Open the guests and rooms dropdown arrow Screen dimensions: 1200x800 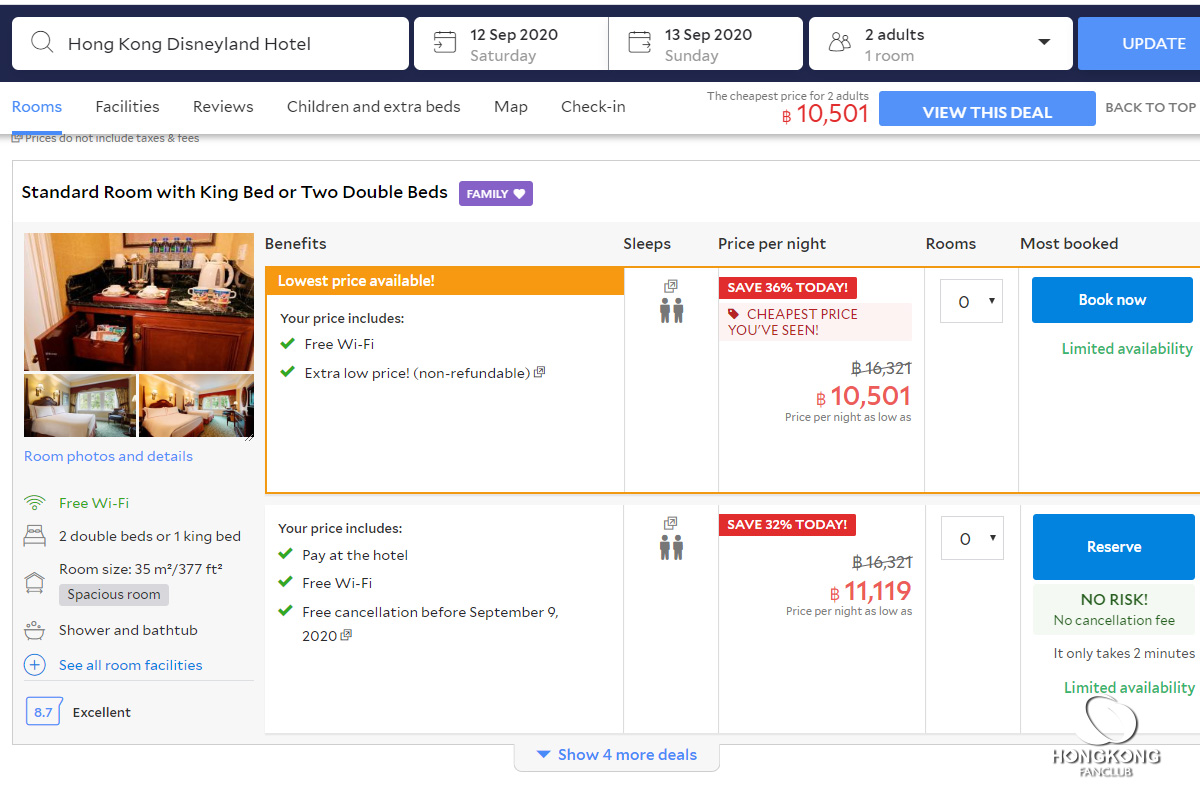pos(1044,43)
